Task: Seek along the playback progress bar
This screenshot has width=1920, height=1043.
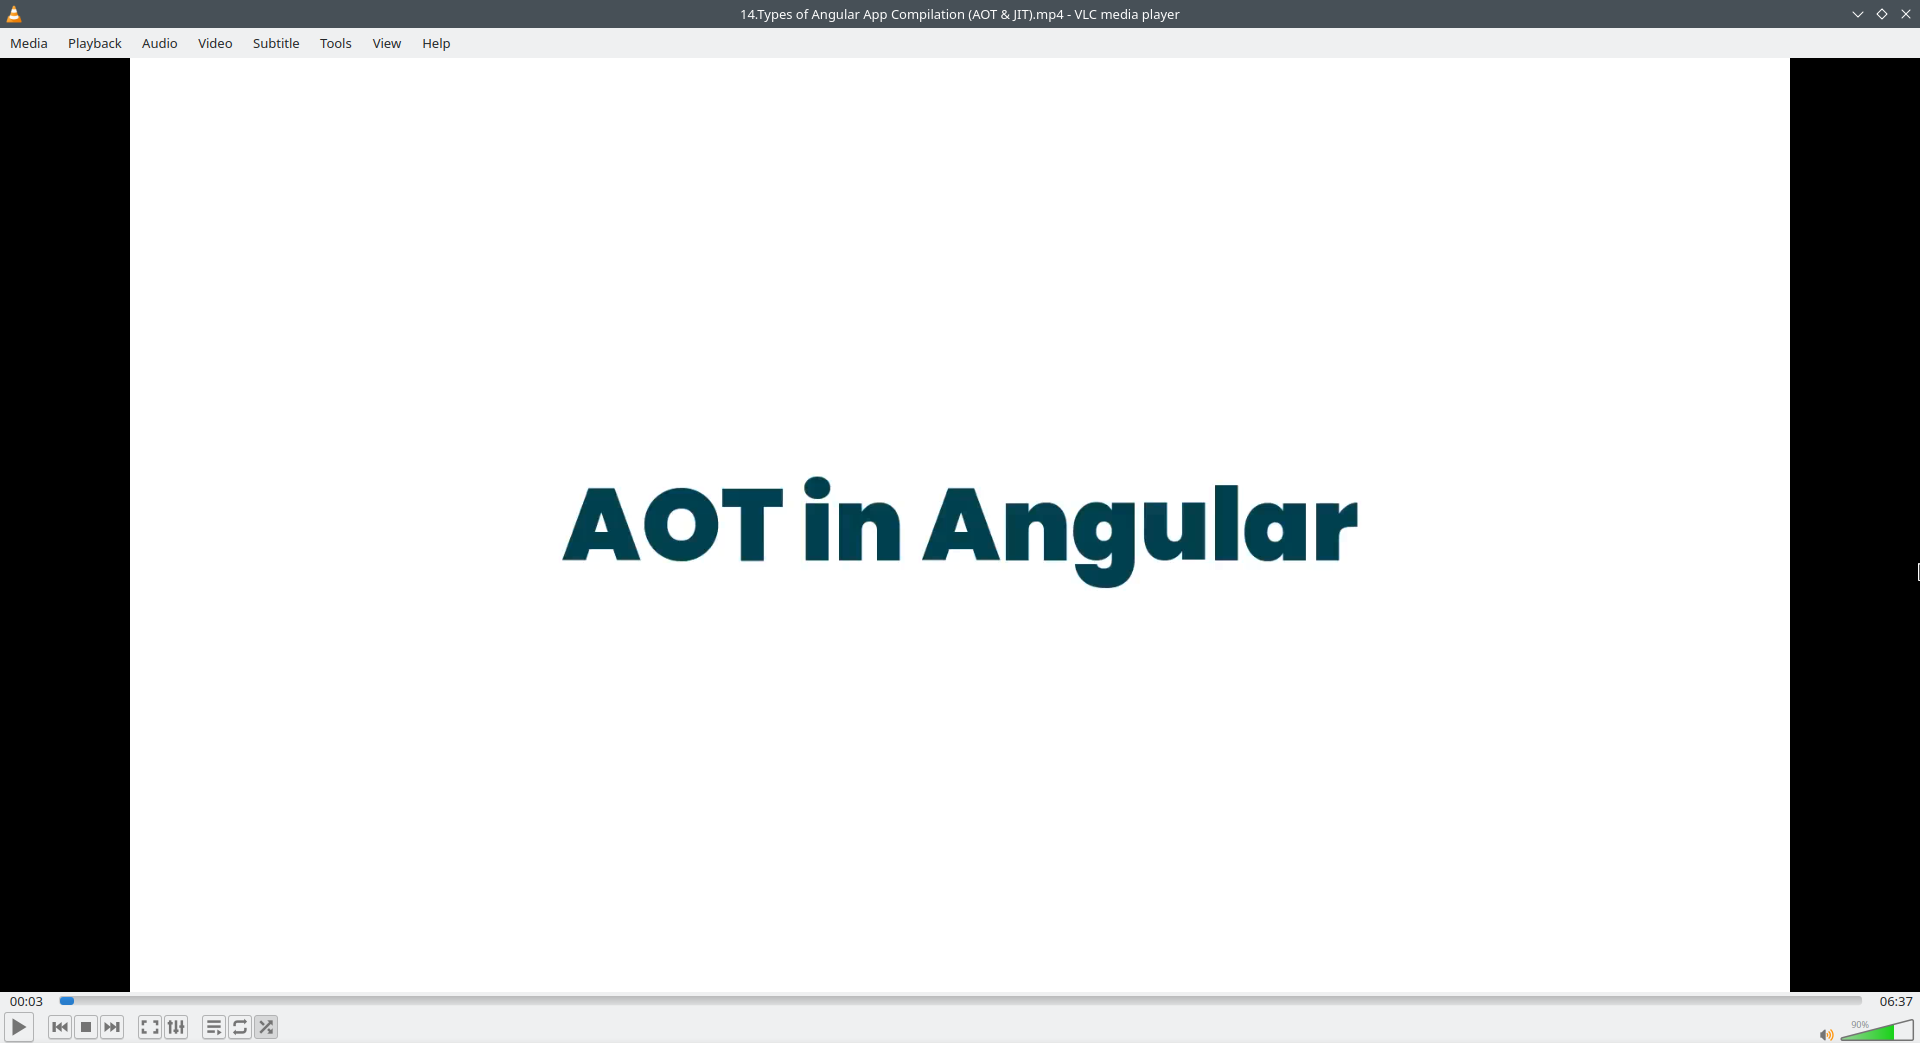Action: (961, 1001)
